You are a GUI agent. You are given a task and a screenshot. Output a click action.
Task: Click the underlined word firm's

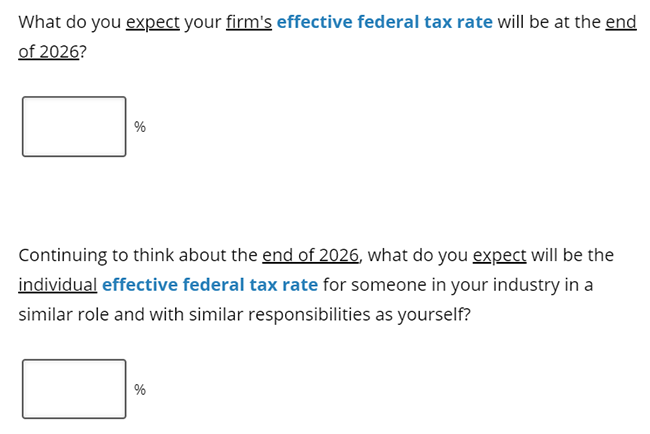pos(249,22)
